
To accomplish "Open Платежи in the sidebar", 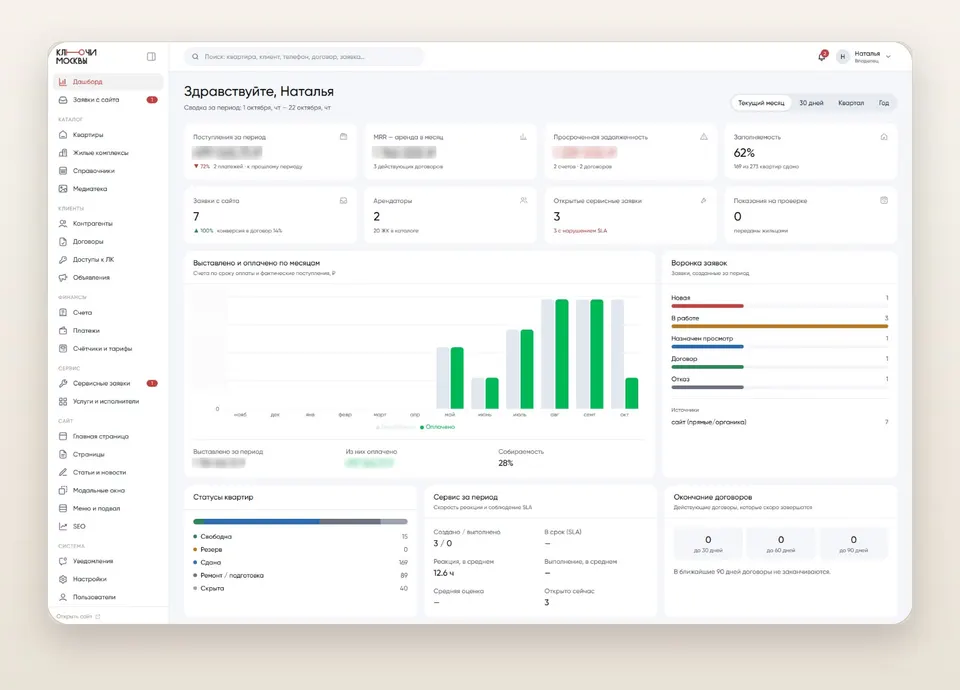I will point(108,331).
